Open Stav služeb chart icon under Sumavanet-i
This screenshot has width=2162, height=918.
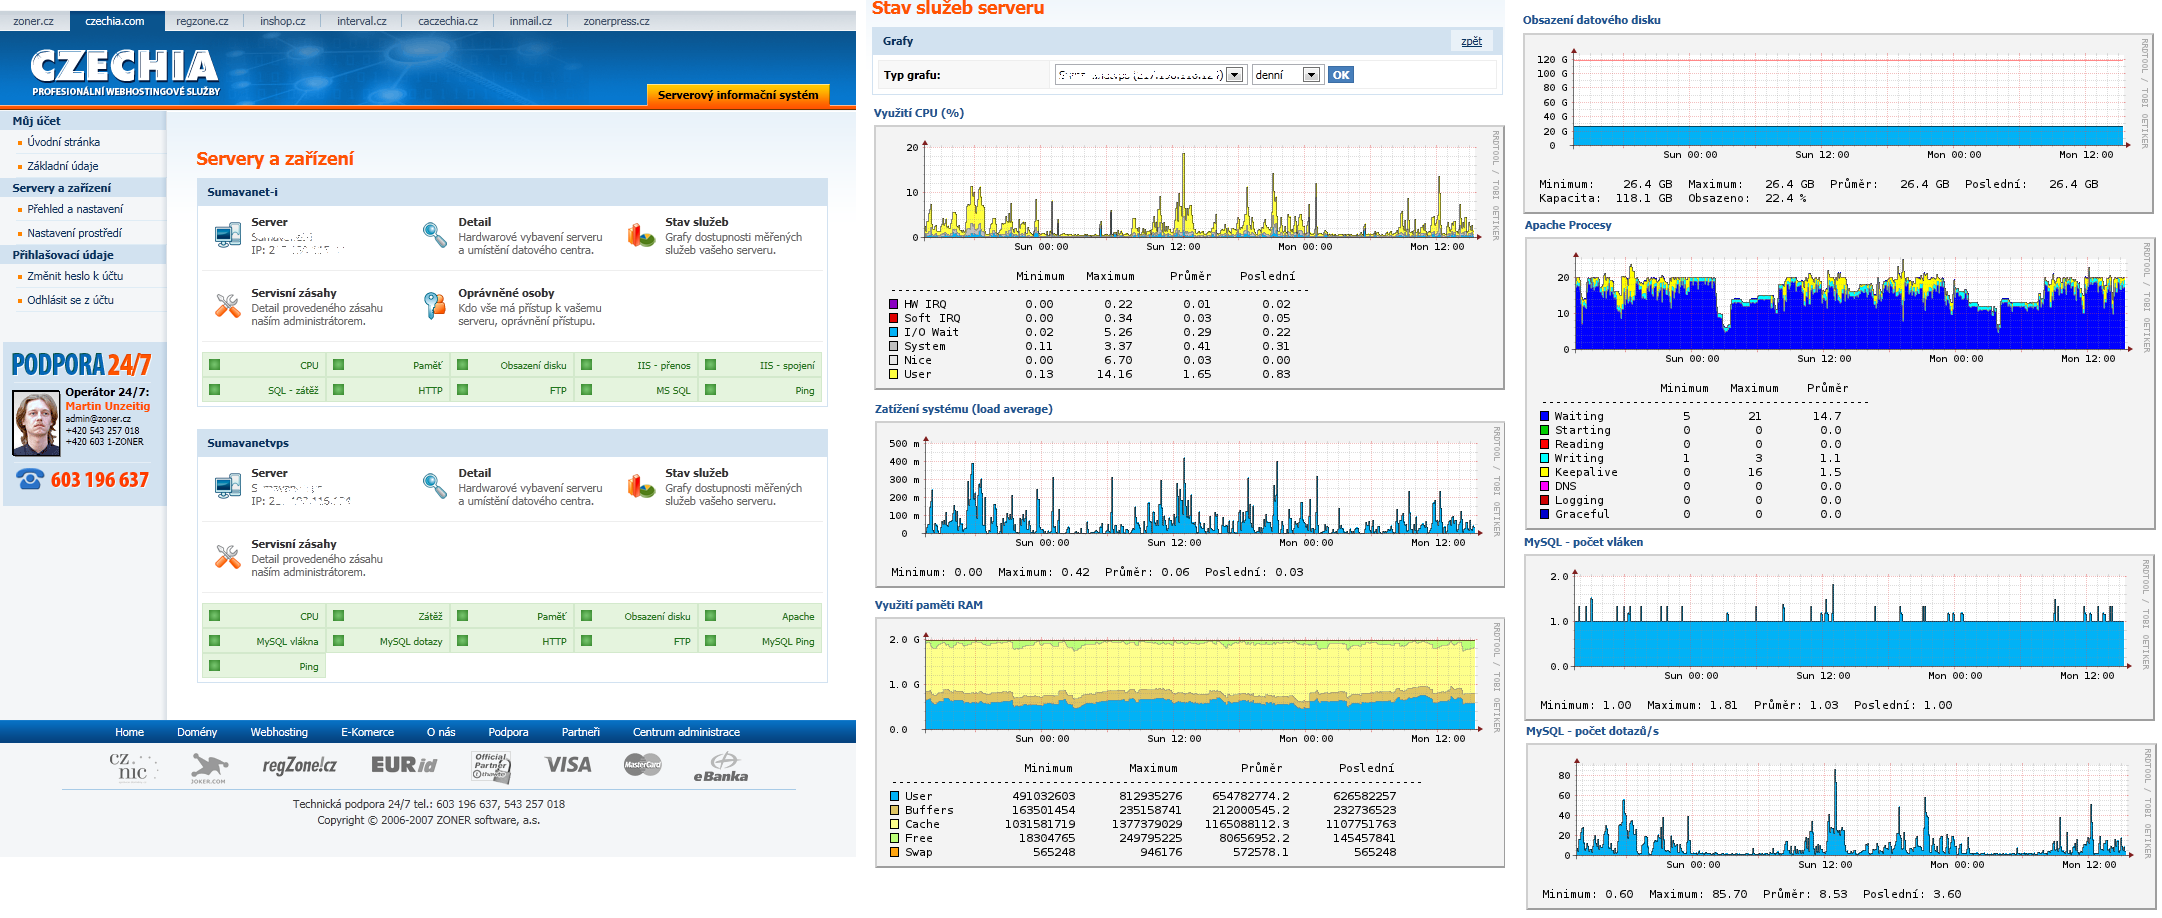point(641,235)
